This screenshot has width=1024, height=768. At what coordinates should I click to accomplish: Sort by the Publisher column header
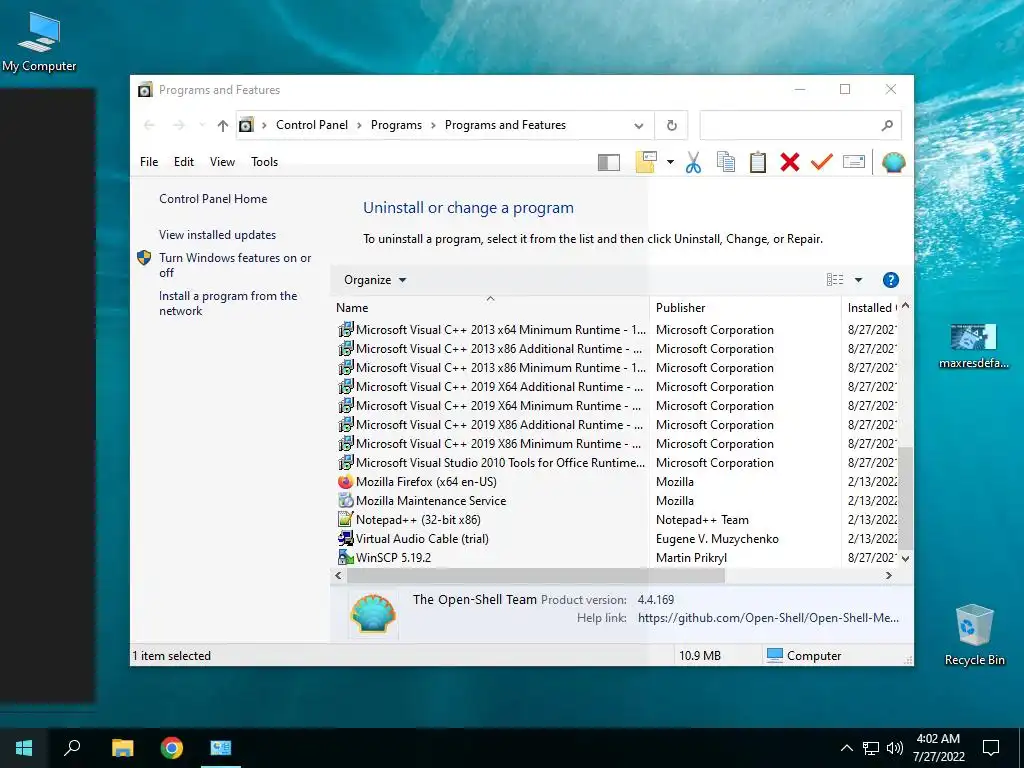[x=745, y=308]
